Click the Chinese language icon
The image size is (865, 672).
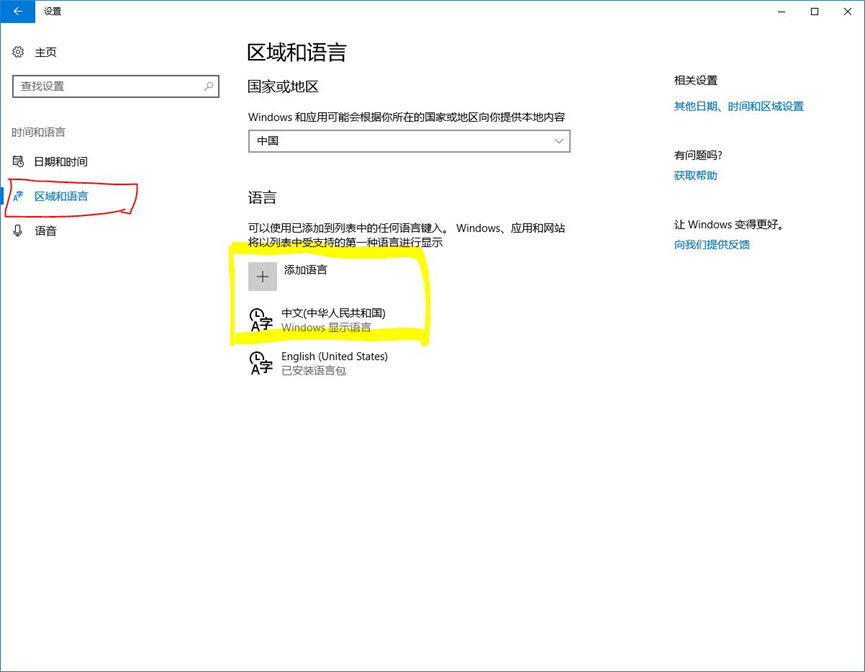point(261,320)
